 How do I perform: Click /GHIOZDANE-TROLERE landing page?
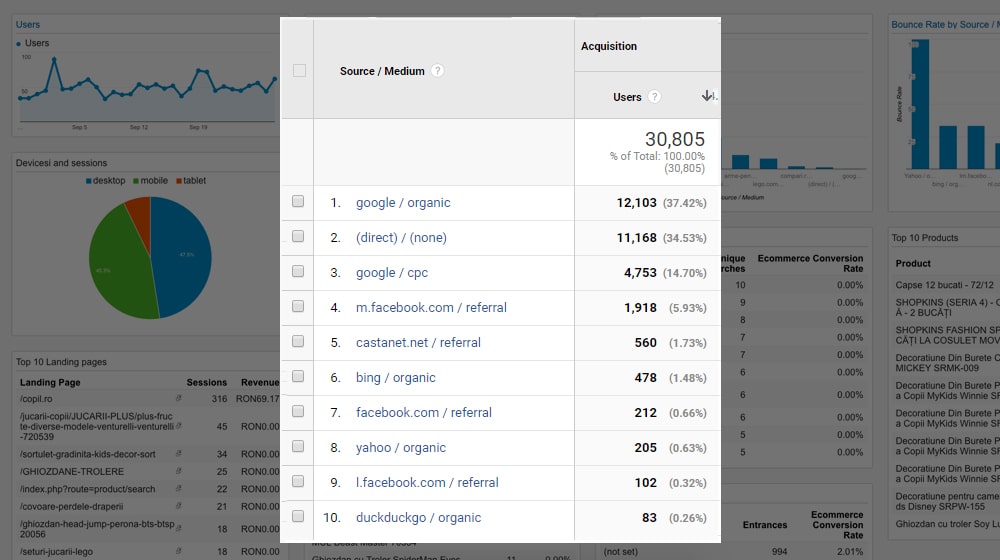71,471
